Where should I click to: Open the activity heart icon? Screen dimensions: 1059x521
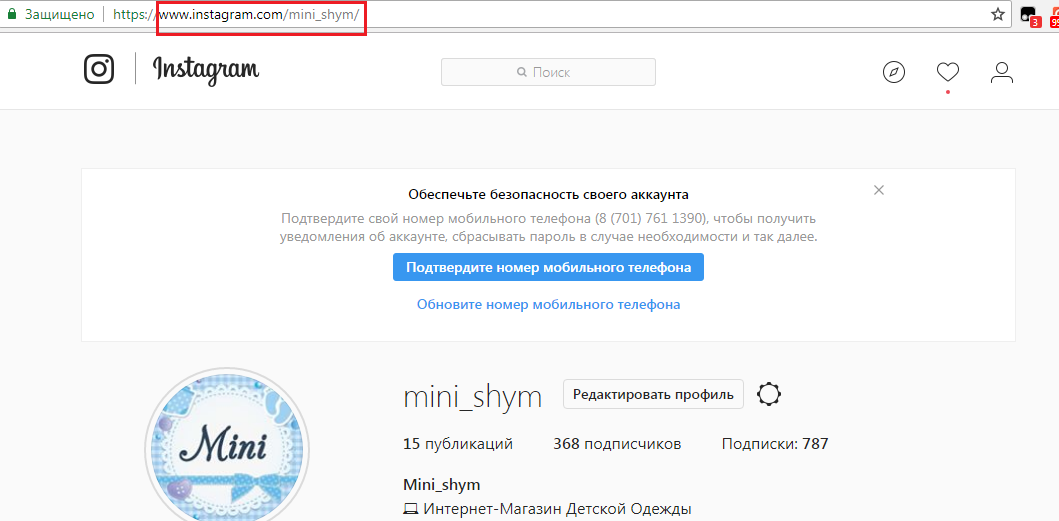(948, 72)
